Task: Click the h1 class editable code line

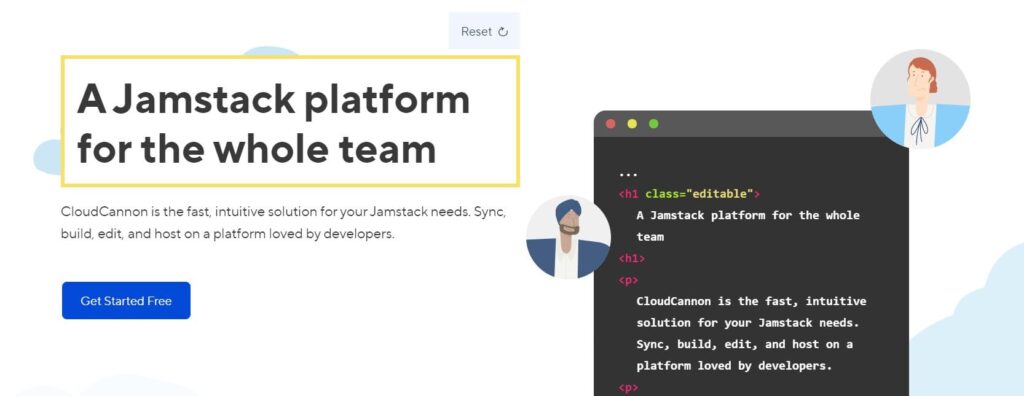Action: 689,194
